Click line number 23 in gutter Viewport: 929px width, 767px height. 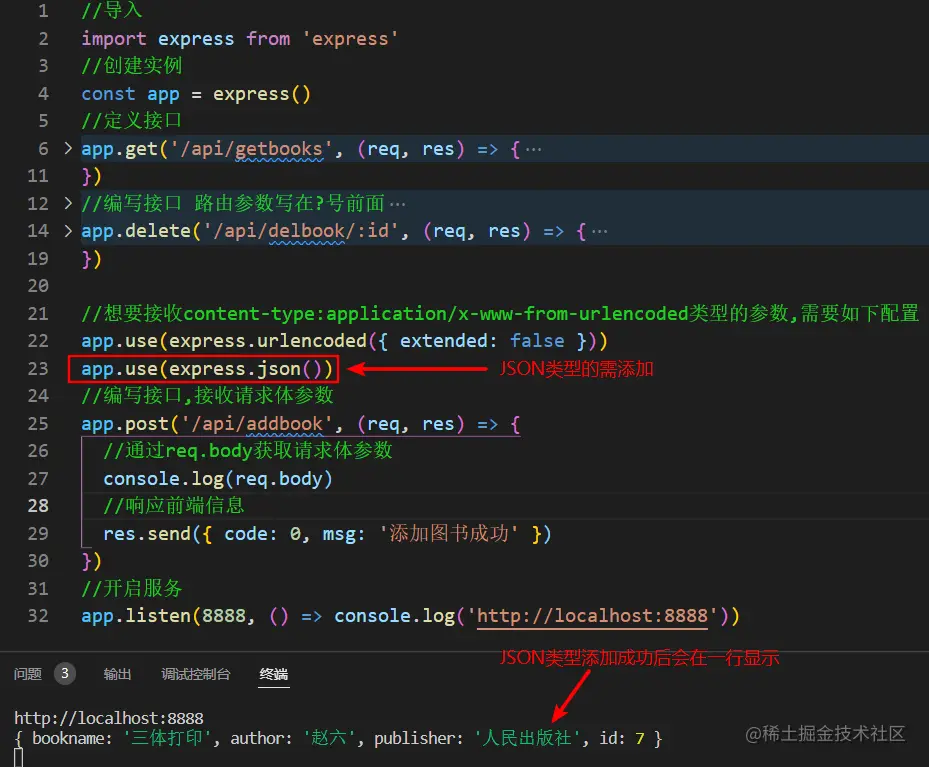click(x=38, y=368)
